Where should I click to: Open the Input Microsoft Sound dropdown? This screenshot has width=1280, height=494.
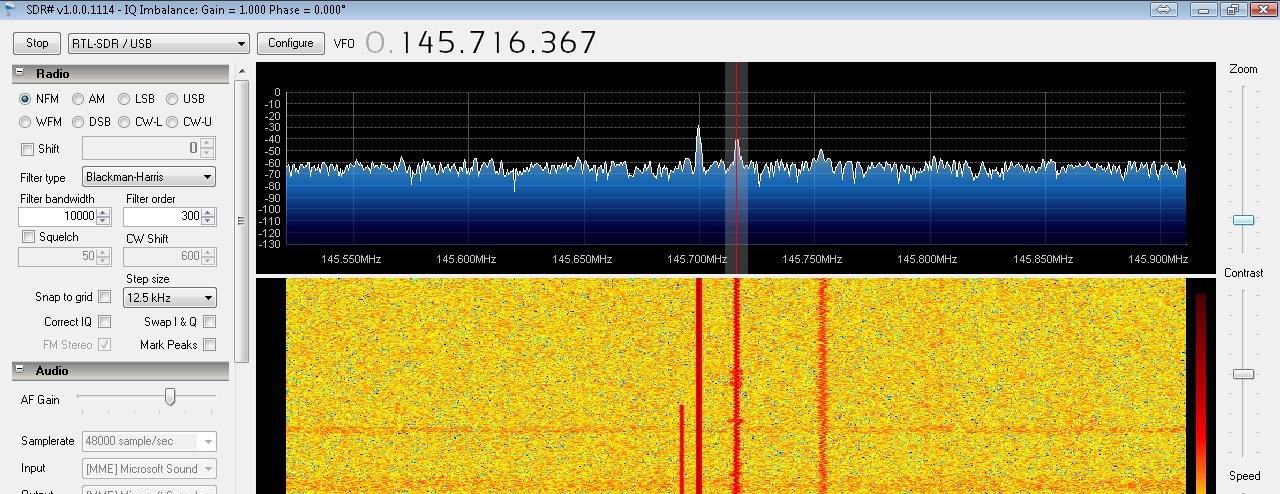tap(149, 469)
